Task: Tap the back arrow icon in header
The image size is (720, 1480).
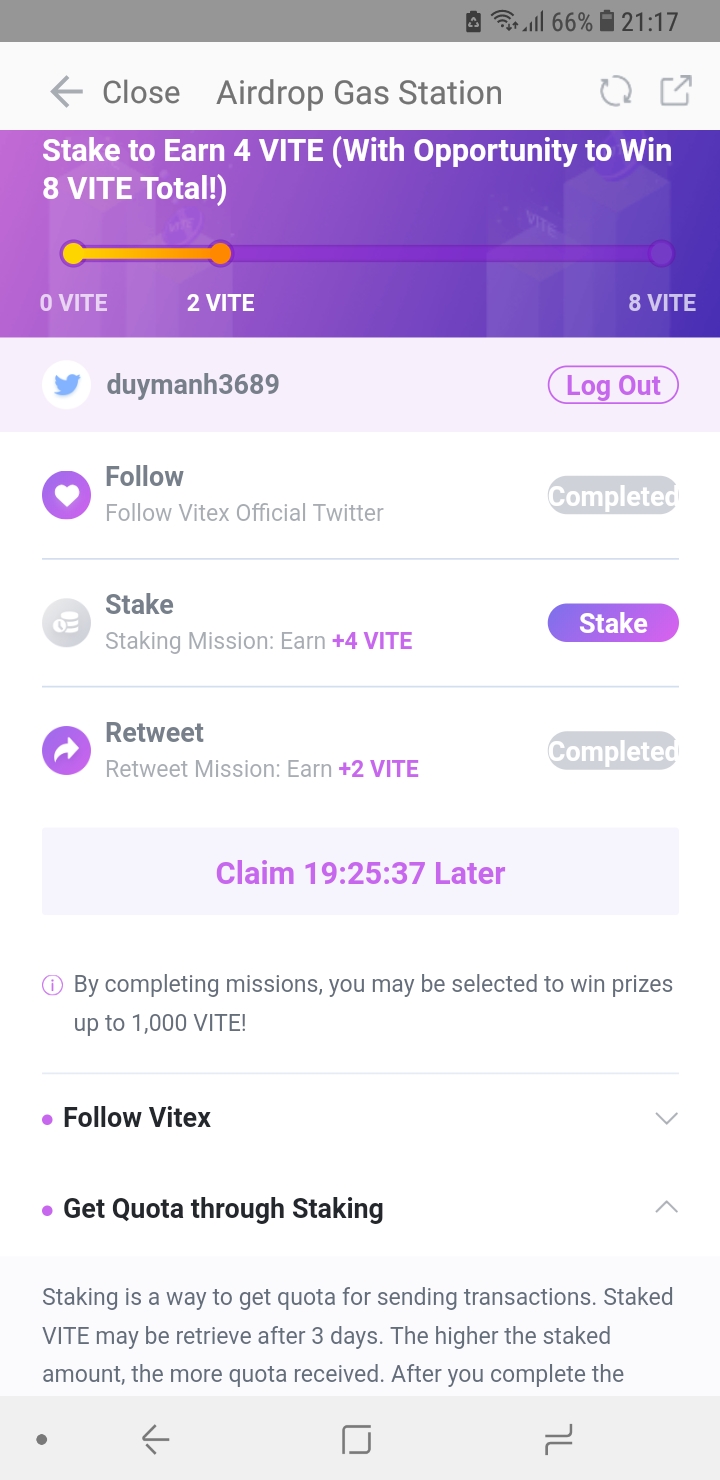Action: (x=66, y=92)
